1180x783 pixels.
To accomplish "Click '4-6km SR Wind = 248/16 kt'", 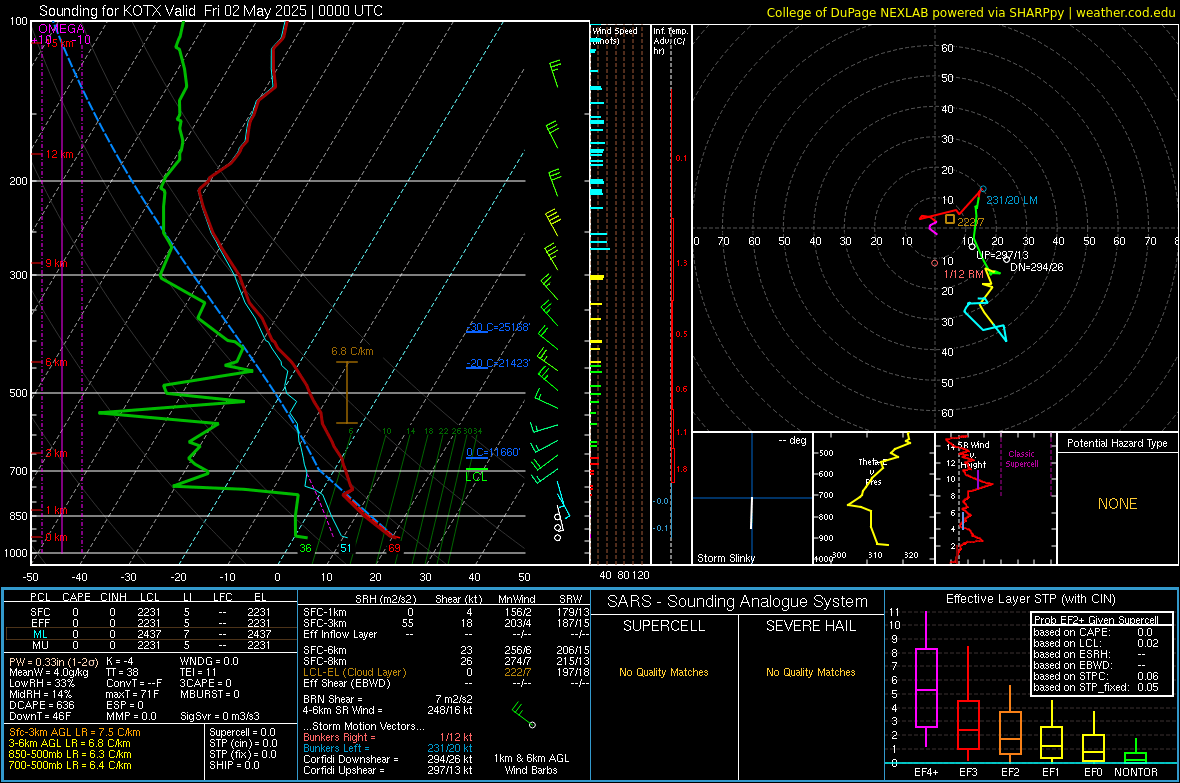I will click(x=388, y=711).
